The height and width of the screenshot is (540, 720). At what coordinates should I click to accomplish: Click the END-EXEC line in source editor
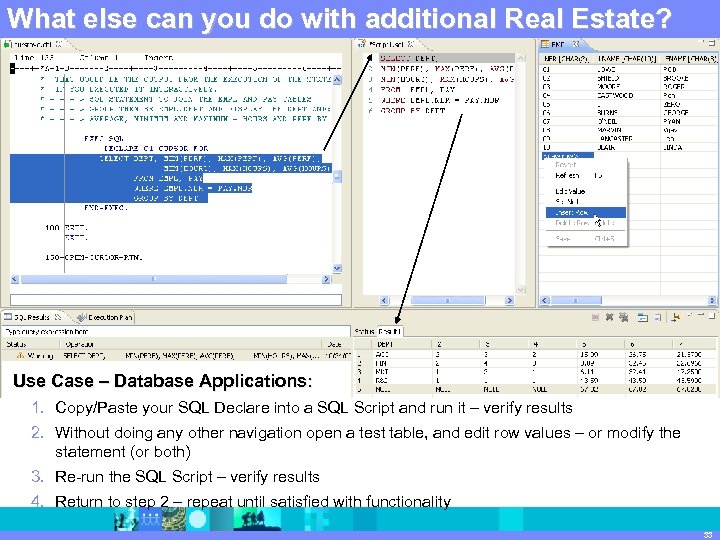[106, 208]
